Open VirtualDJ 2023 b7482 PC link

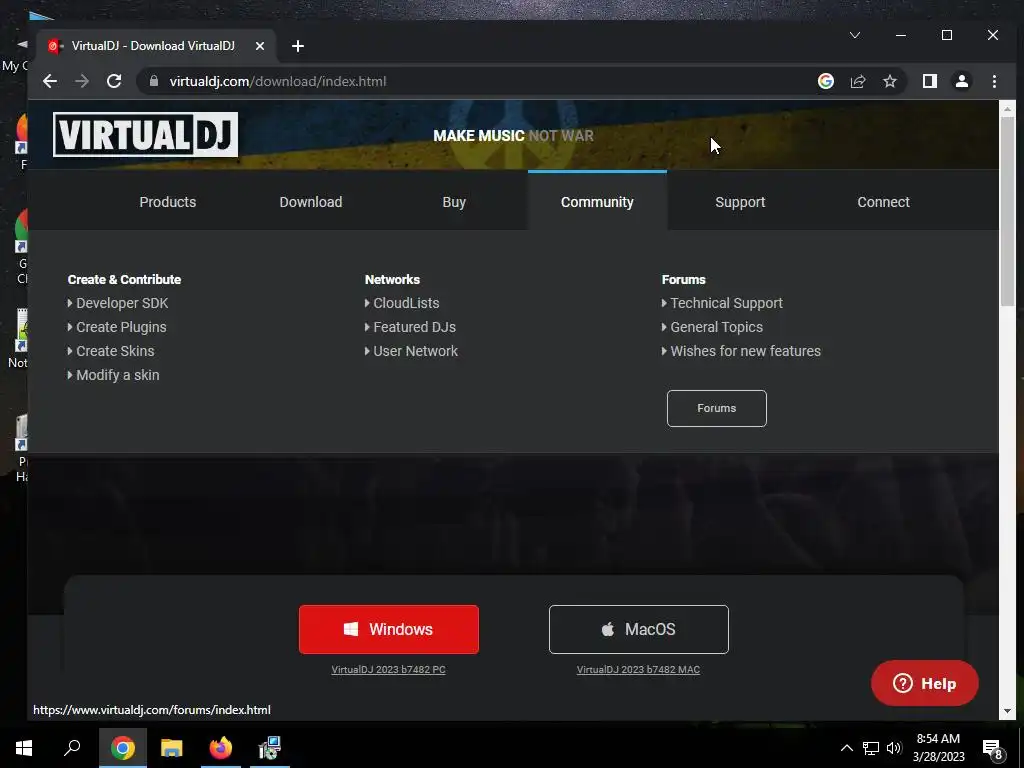pos(389,669)
